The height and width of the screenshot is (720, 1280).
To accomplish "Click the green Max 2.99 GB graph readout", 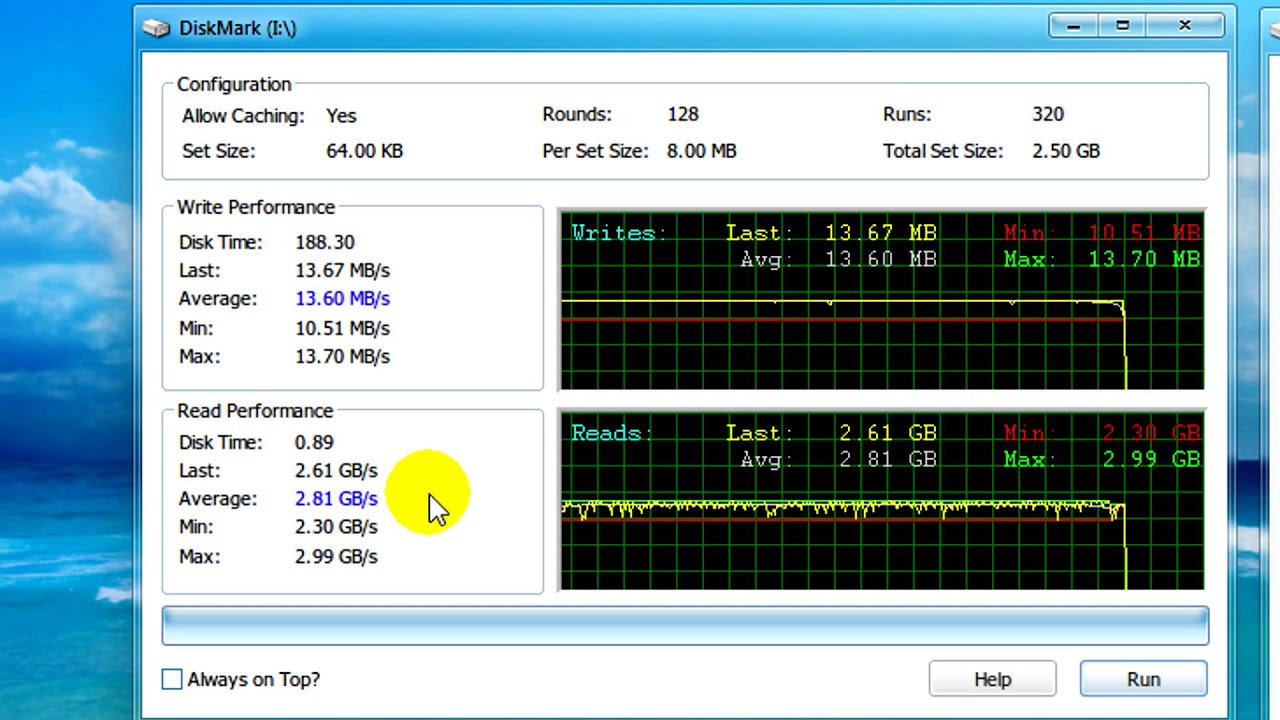I will tap(1102, 460).
